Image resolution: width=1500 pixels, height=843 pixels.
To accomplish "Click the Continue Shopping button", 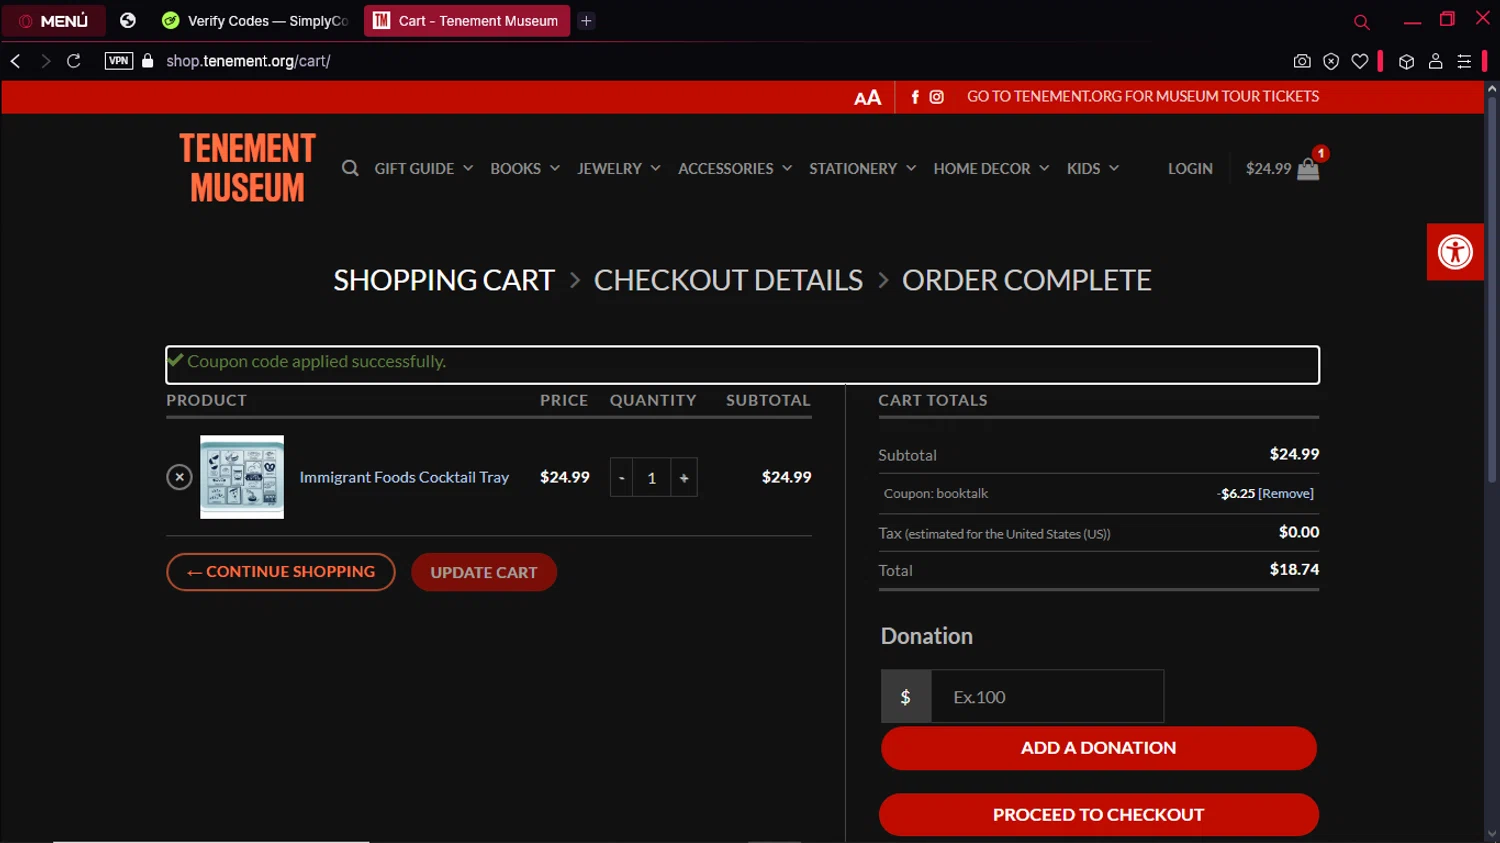I will (x=281, y=572).
